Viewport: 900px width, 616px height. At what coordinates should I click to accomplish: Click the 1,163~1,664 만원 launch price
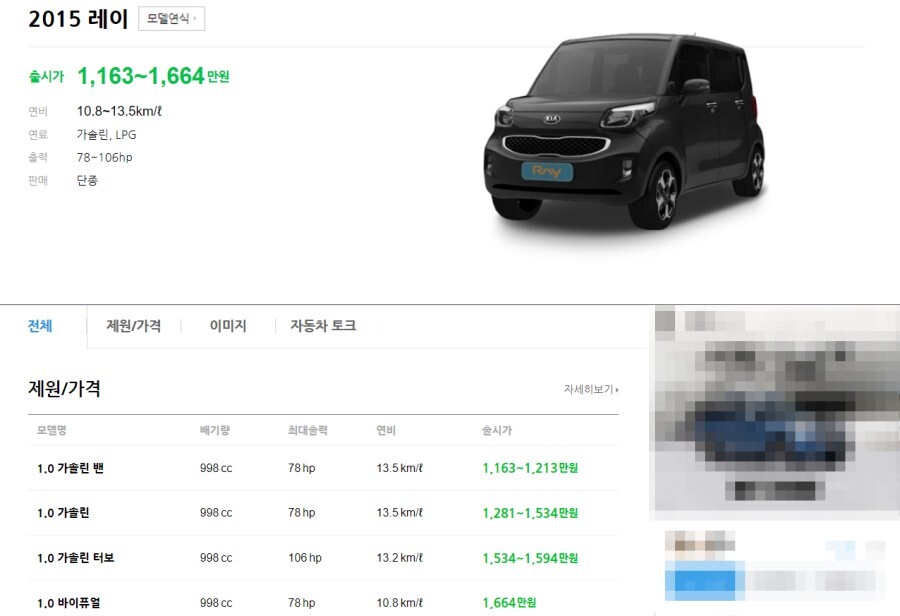tap(153, 76)
